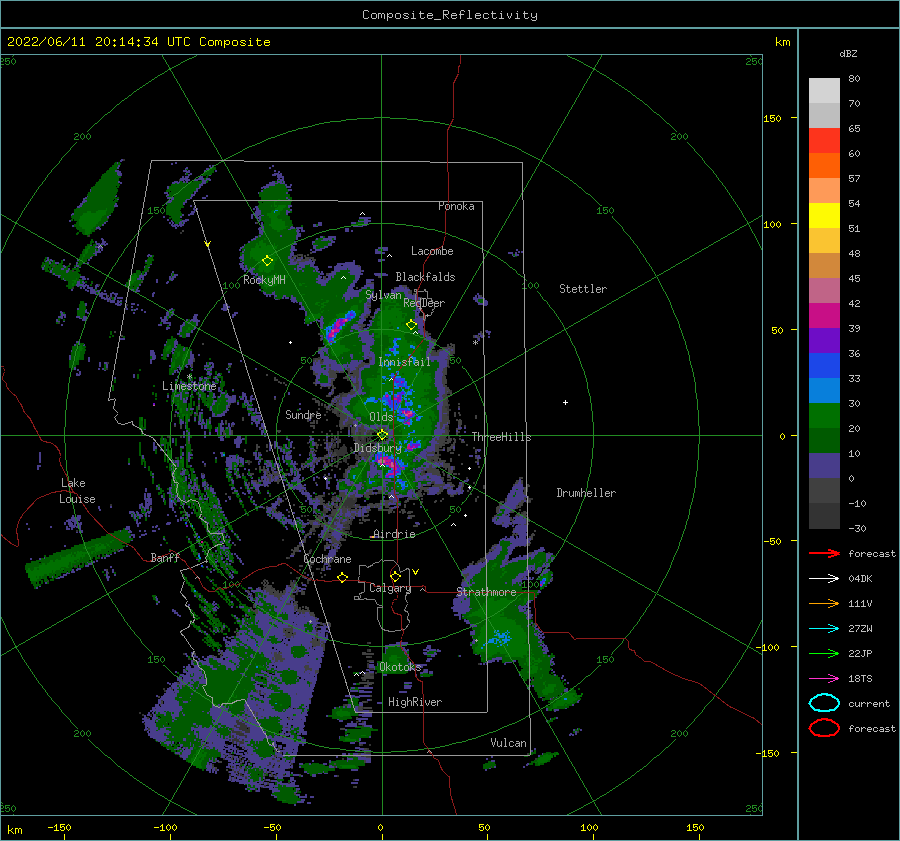Click the Lake Louise label
900x841 pixels.
(x=77, y=491)
